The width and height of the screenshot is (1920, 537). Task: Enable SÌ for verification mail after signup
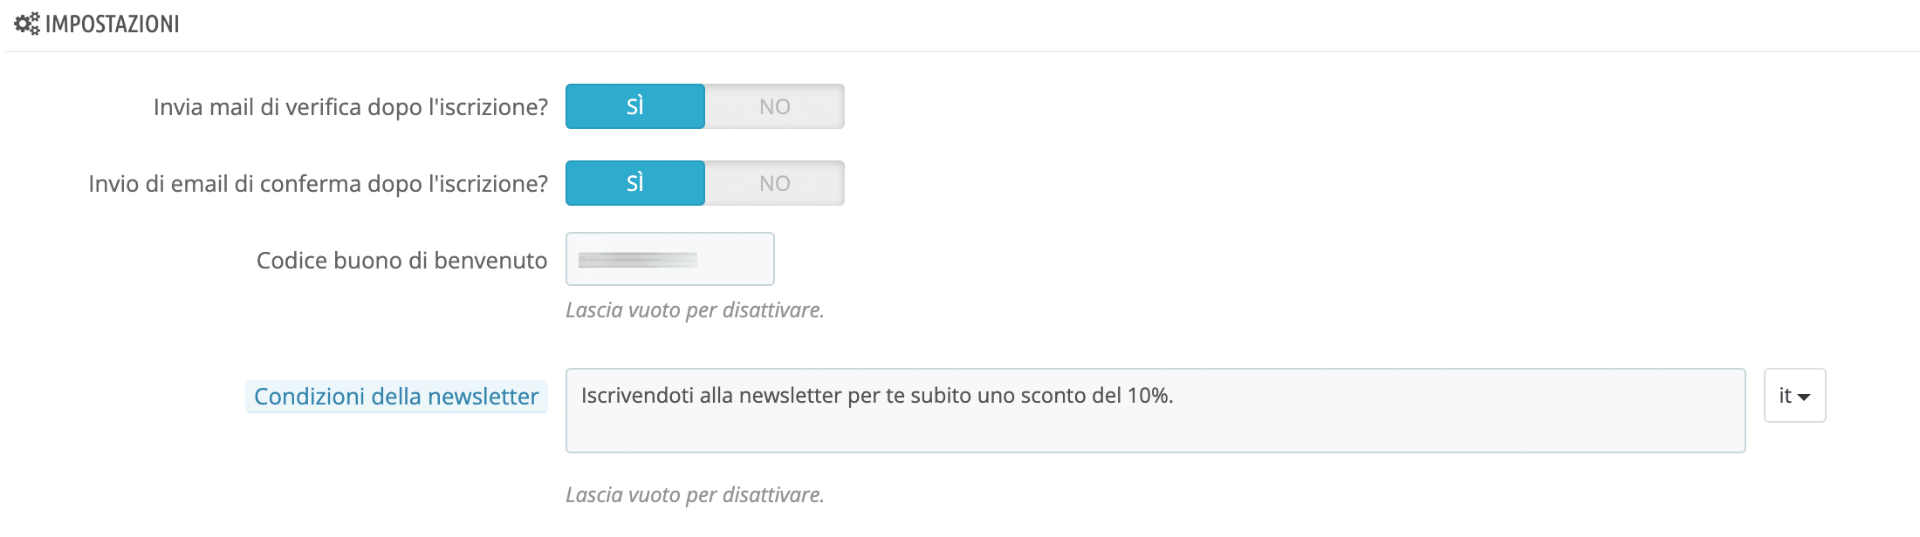635,106
